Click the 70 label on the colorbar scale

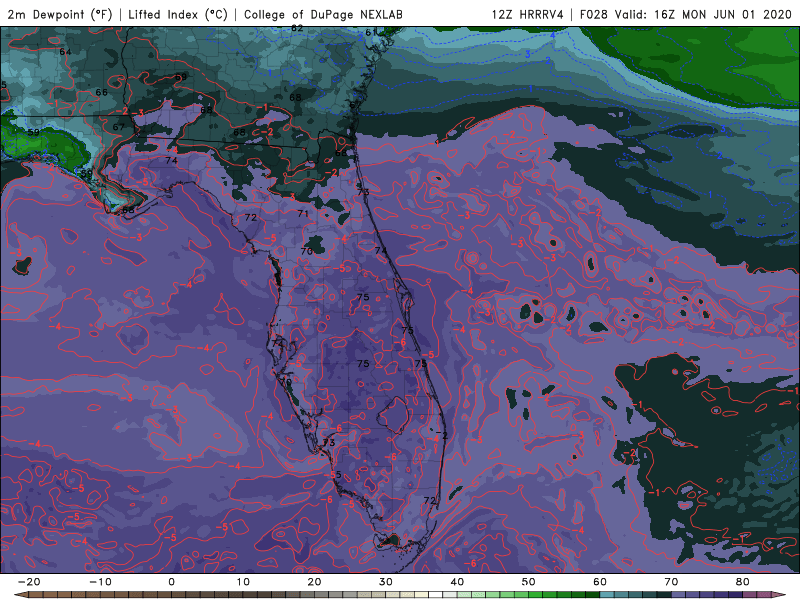point(671,582)
